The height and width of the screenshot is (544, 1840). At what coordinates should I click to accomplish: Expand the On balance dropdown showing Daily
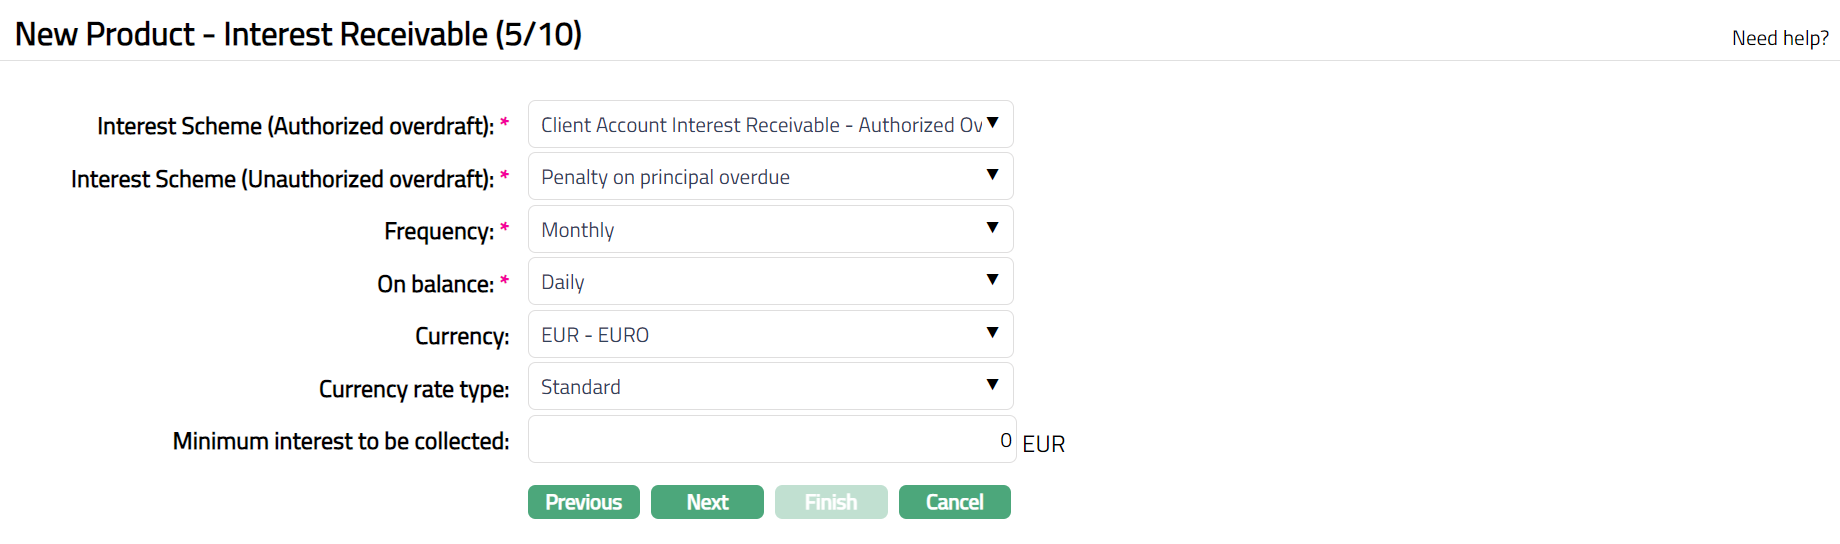tap(770, 282)
